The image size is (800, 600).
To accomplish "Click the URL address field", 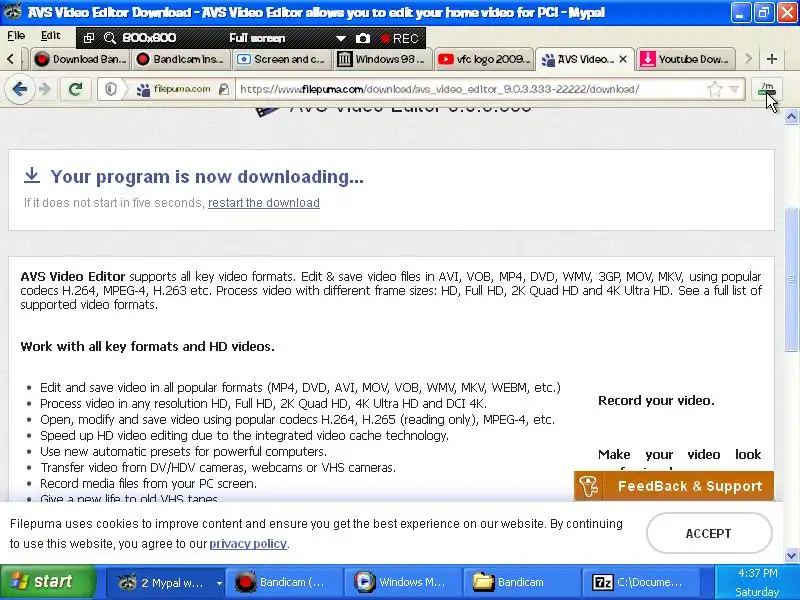I will coord(469,89).
